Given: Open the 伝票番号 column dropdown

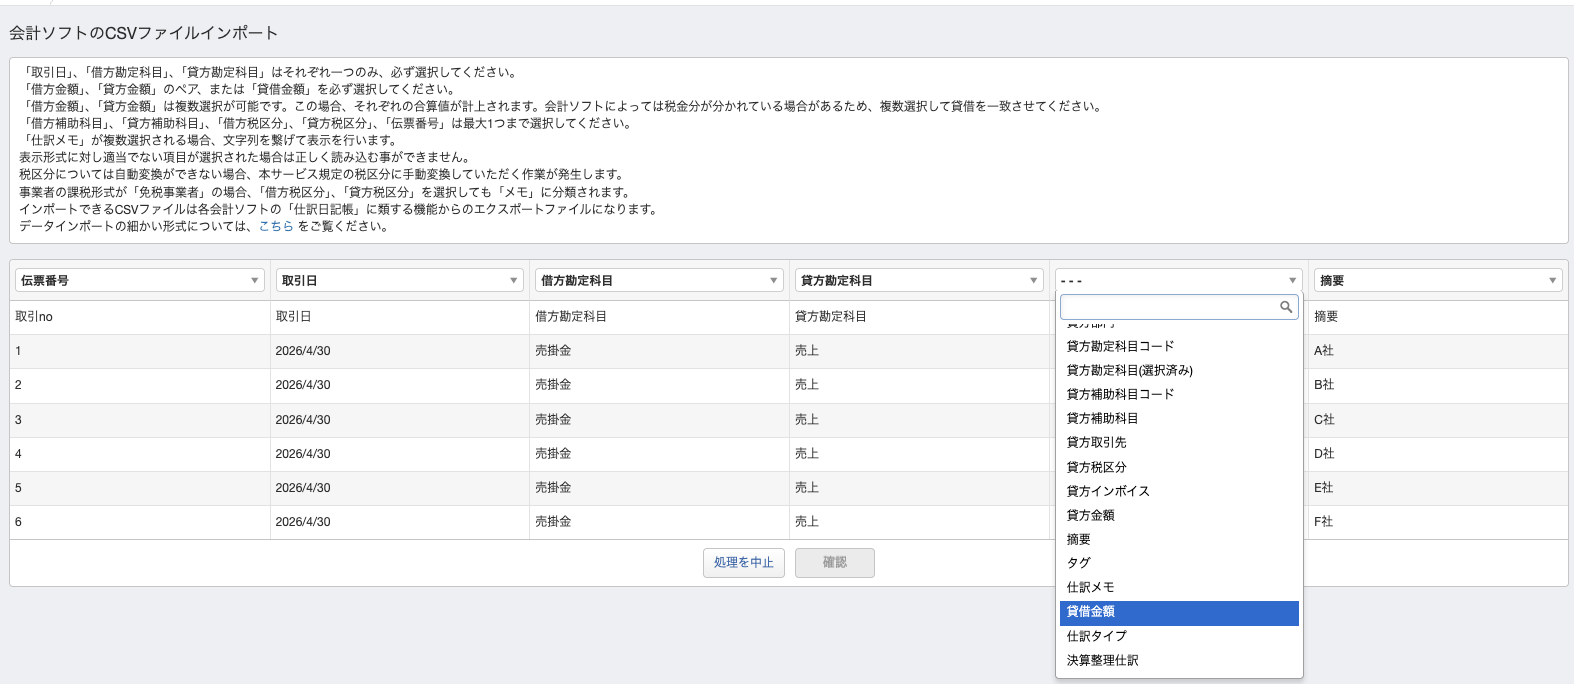Looking at the screenshot, I should pos(139,281).
